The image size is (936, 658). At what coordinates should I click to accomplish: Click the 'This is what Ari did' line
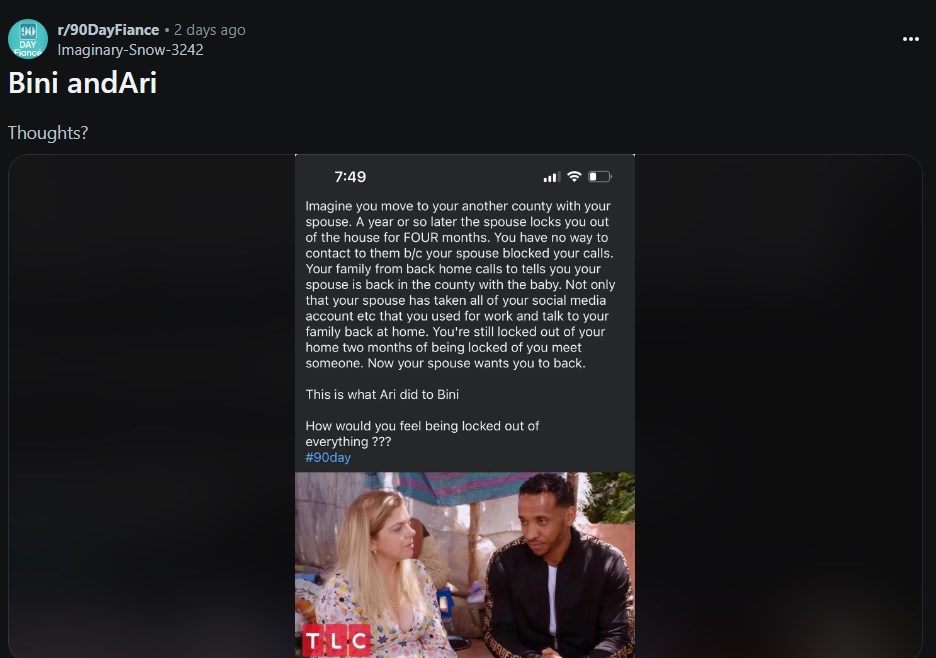pos(382,395)
